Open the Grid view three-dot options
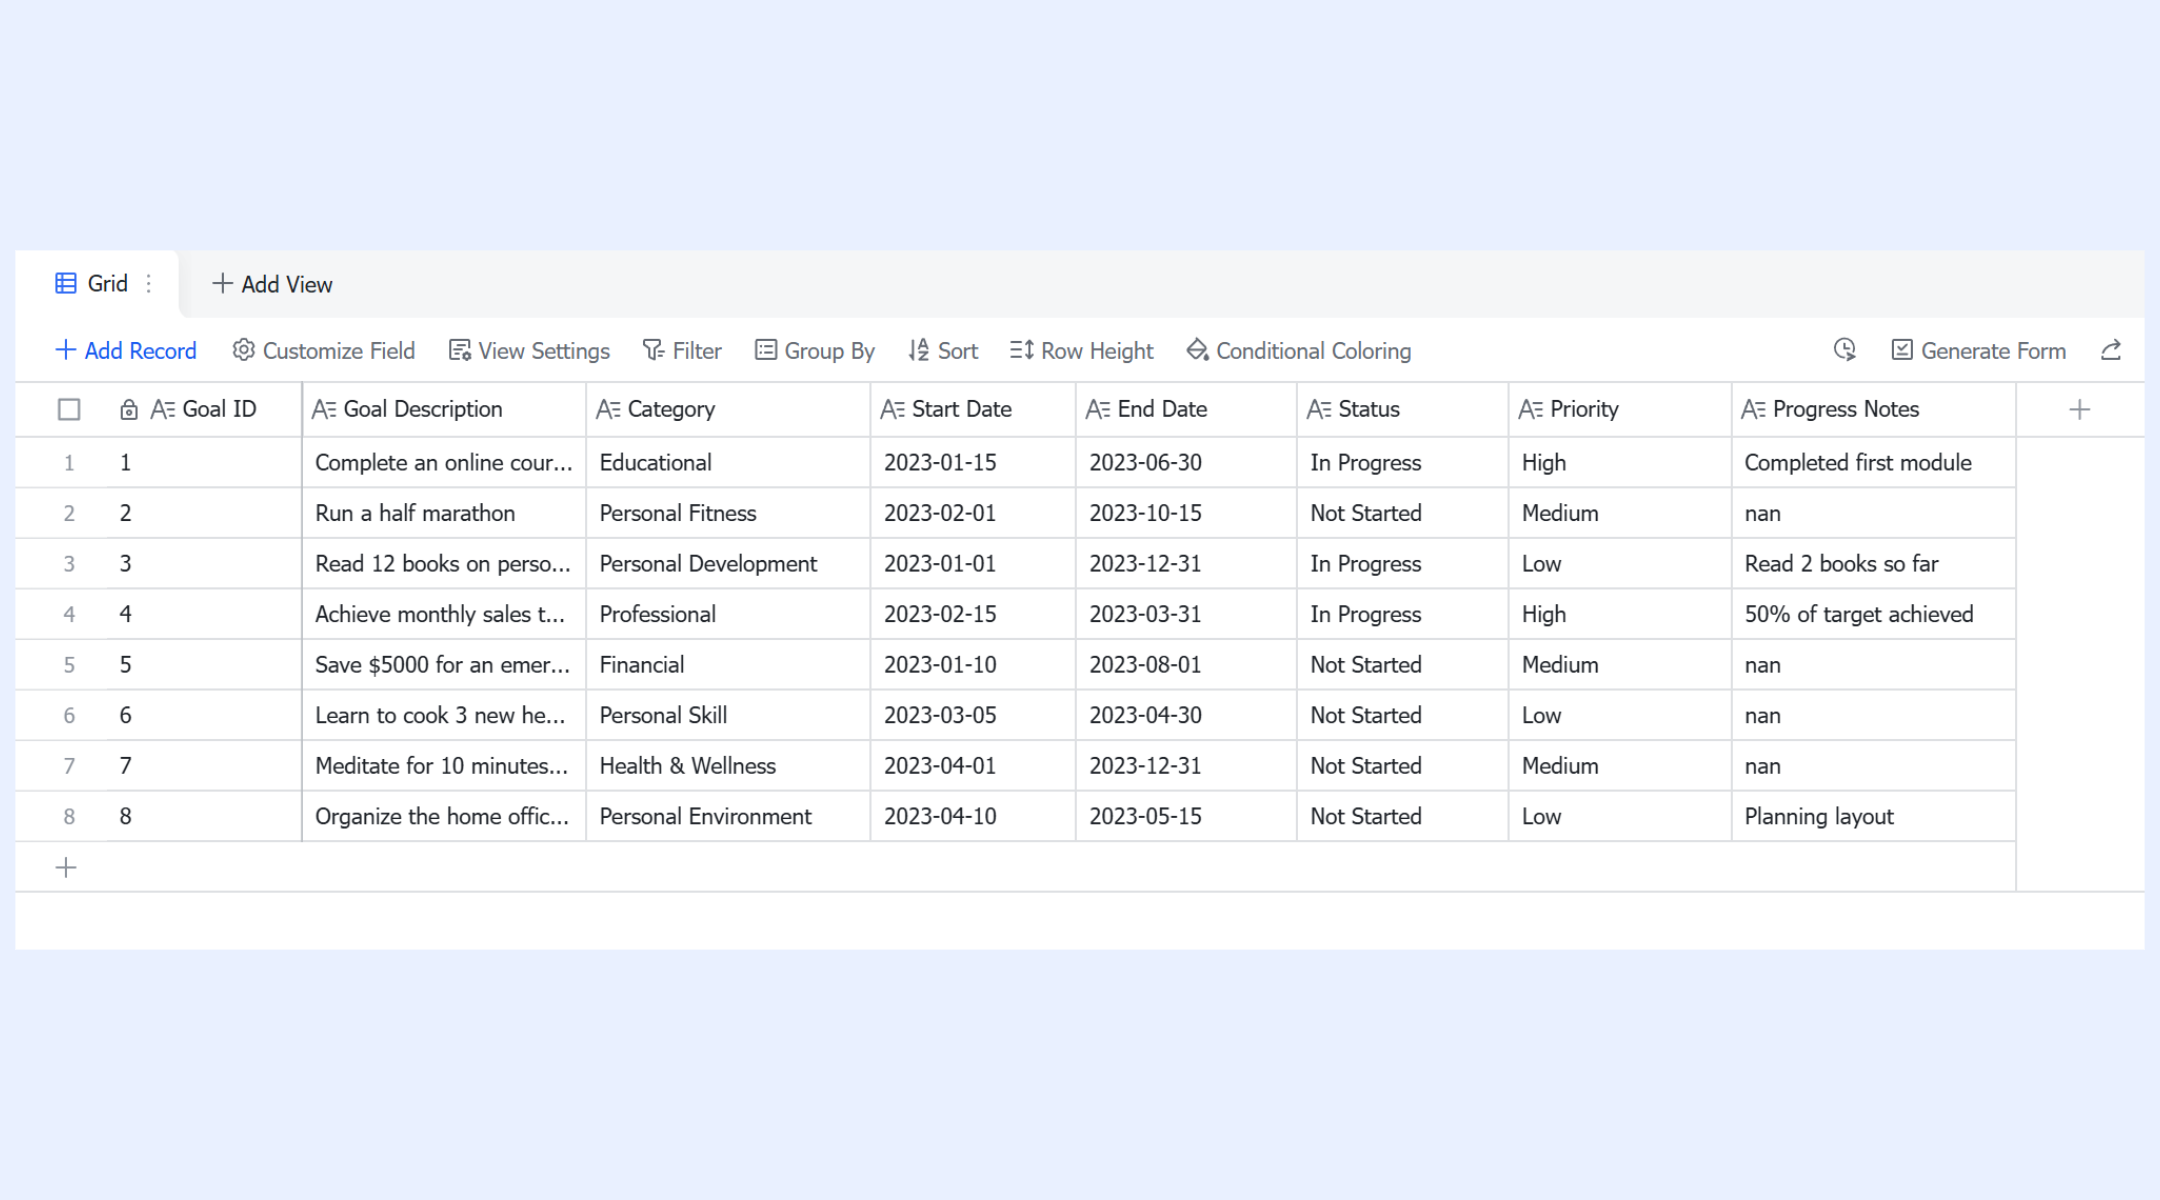 pos(149,284)
